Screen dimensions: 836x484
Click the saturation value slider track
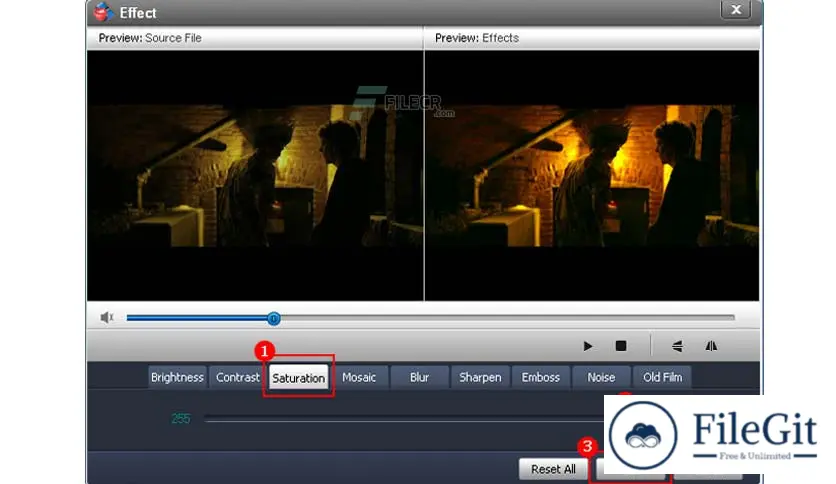[x=404, y=420]
